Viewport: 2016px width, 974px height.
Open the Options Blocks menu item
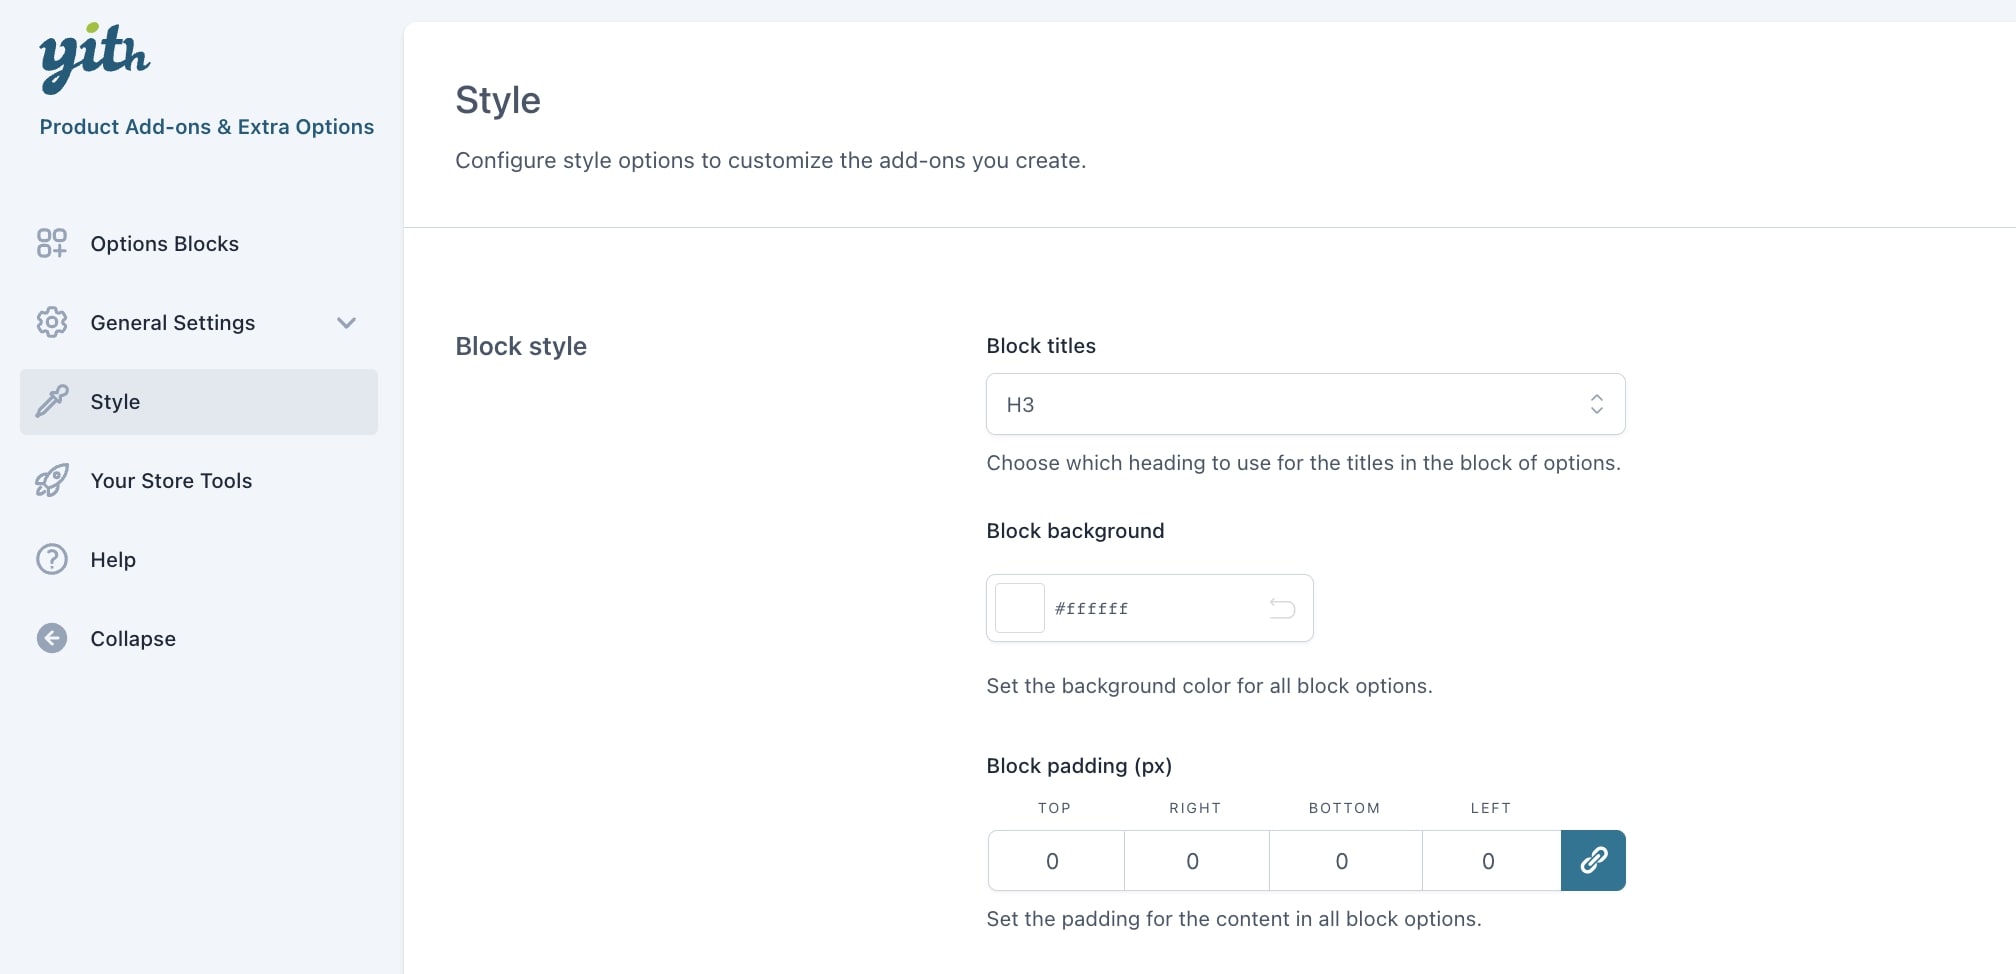(199, 243)
